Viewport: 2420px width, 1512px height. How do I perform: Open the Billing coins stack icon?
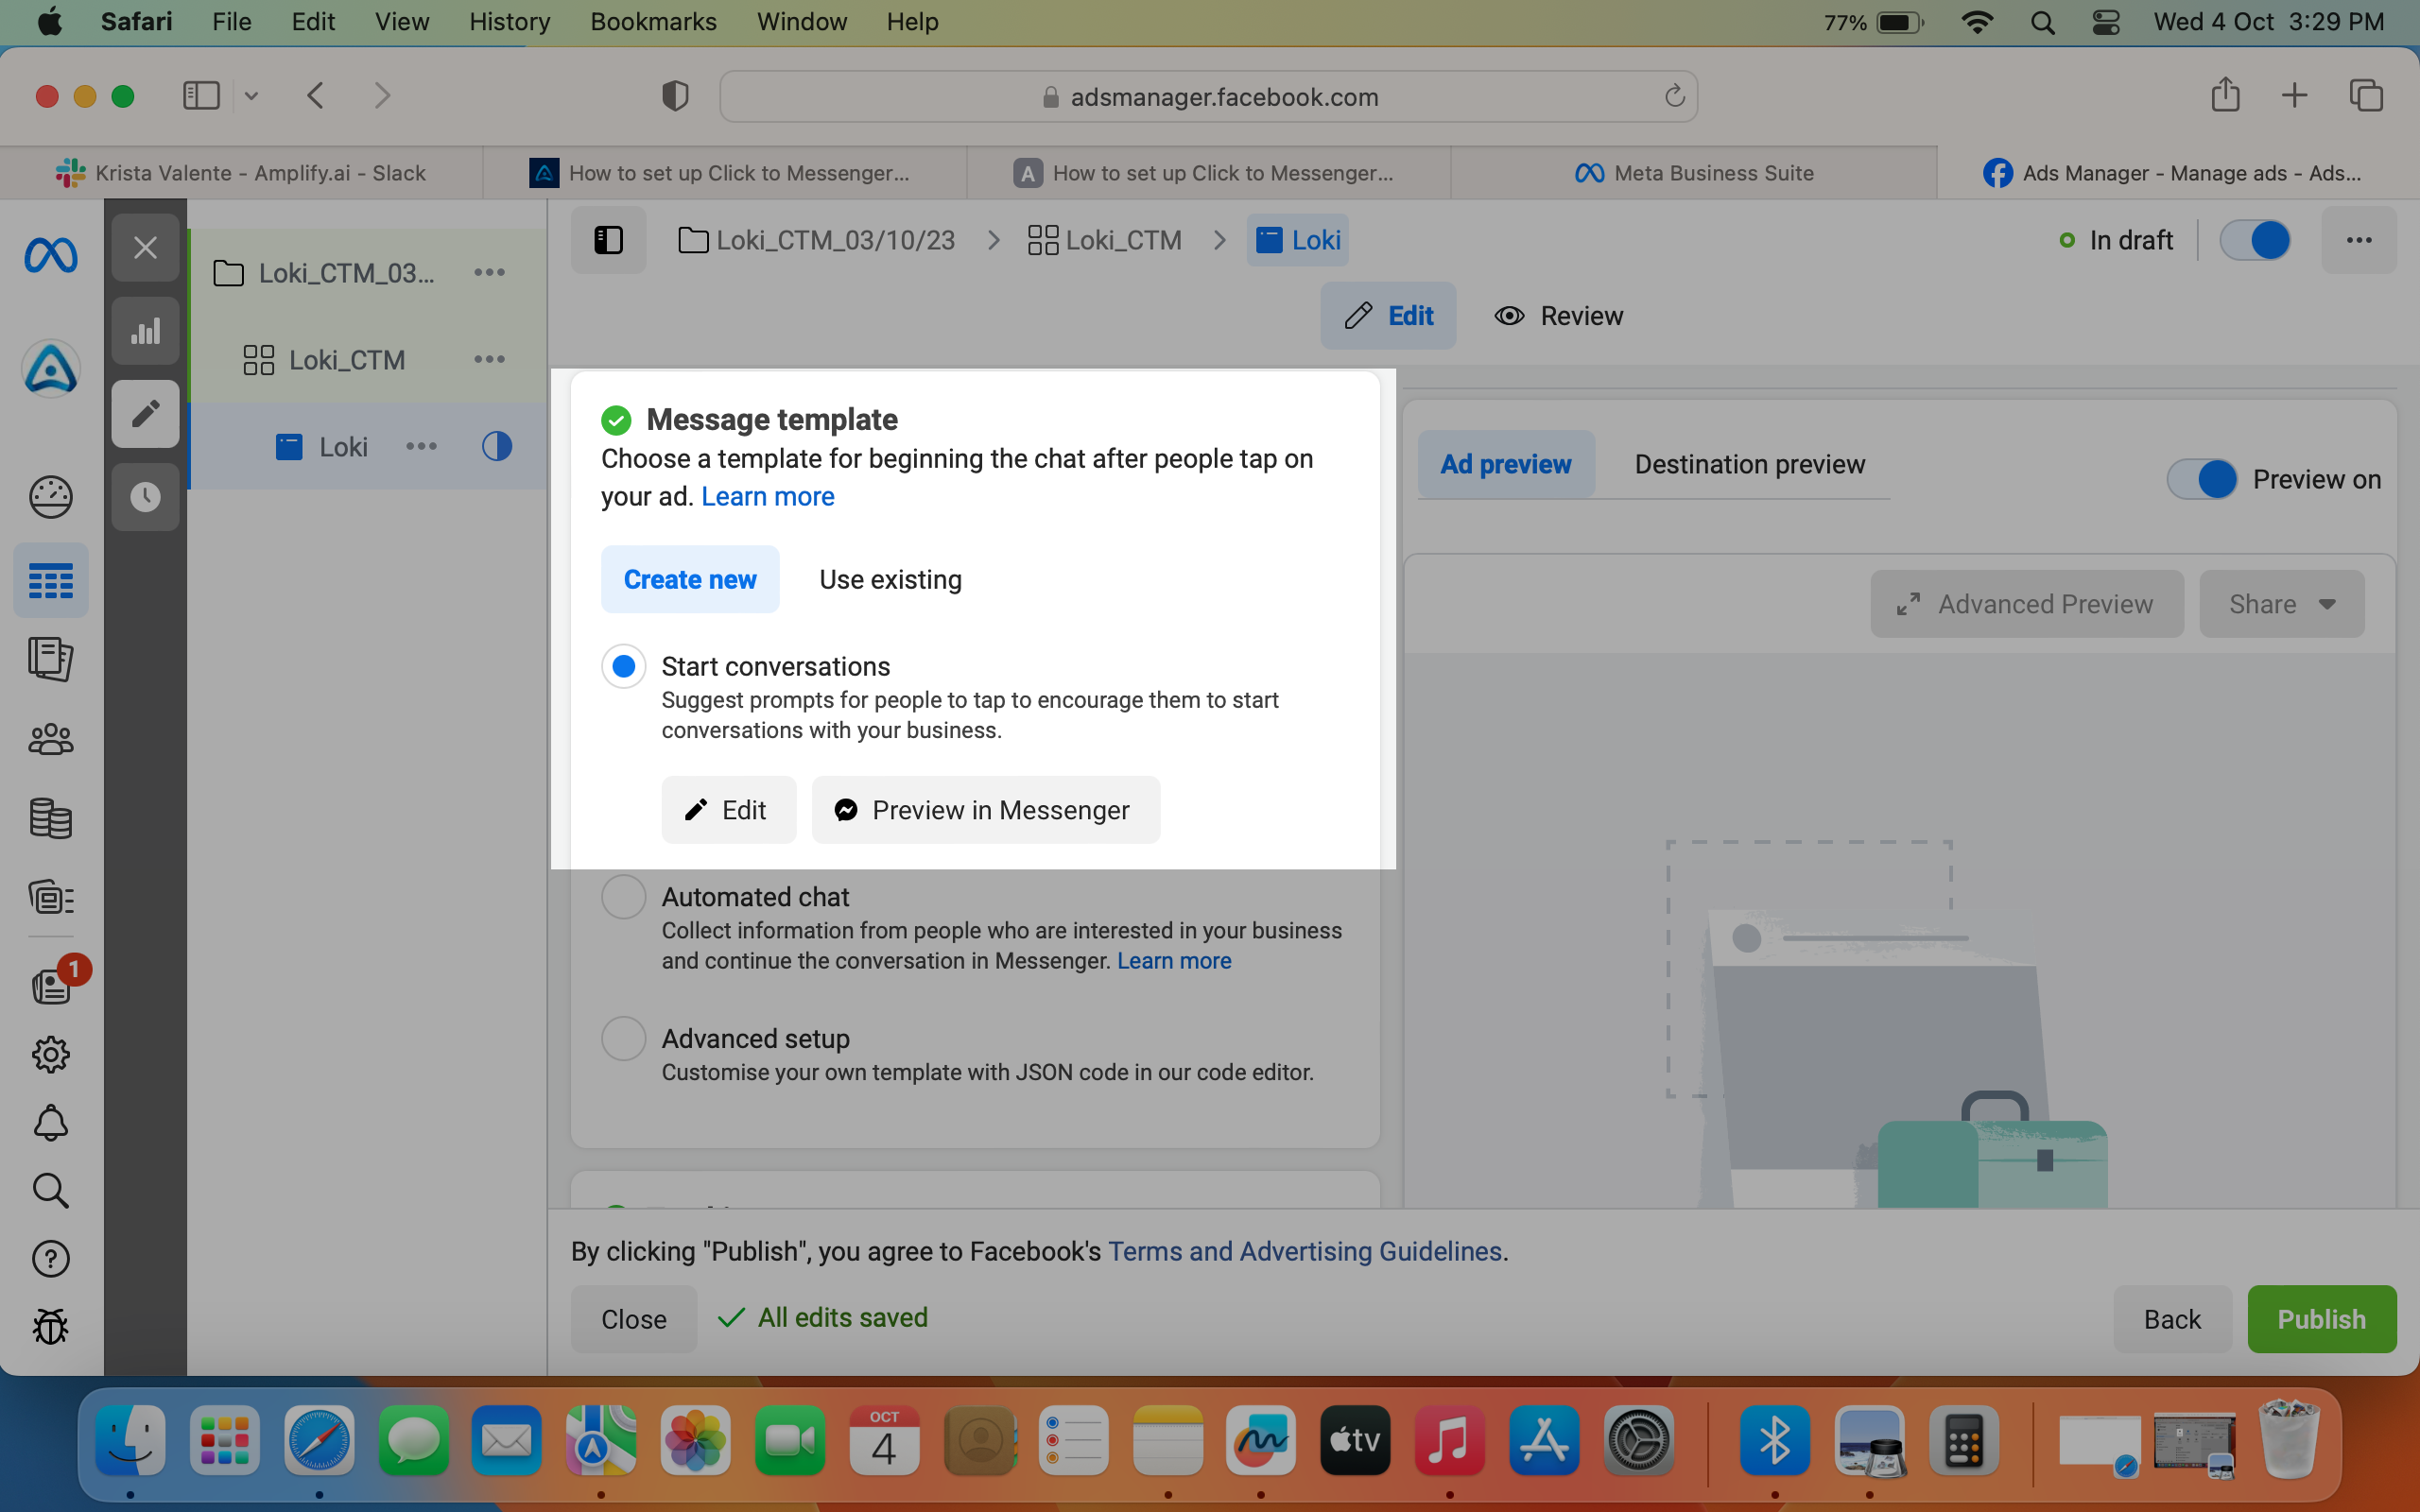[51, 818]
